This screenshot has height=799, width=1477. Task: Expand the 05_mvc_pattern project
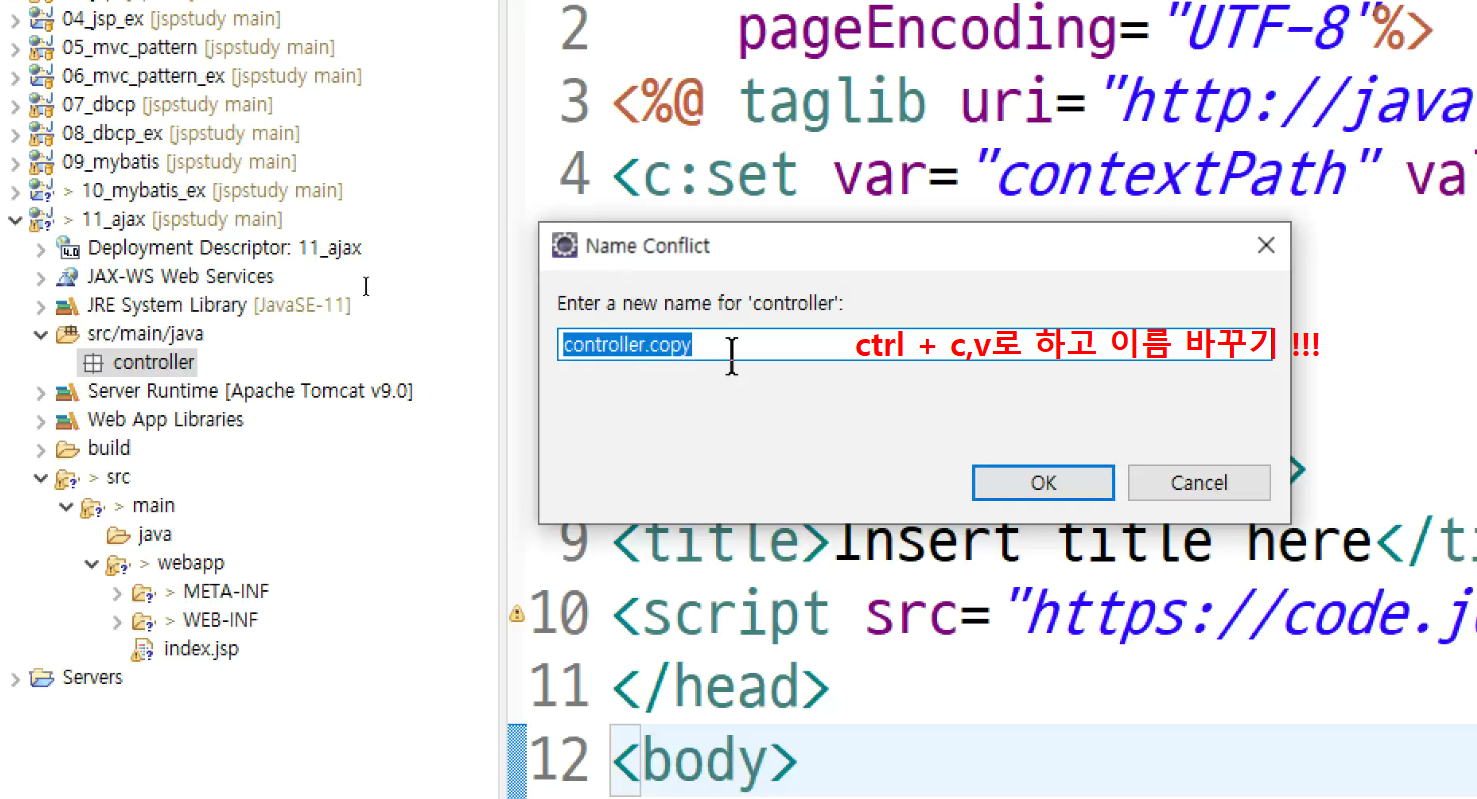coord(15,47)
